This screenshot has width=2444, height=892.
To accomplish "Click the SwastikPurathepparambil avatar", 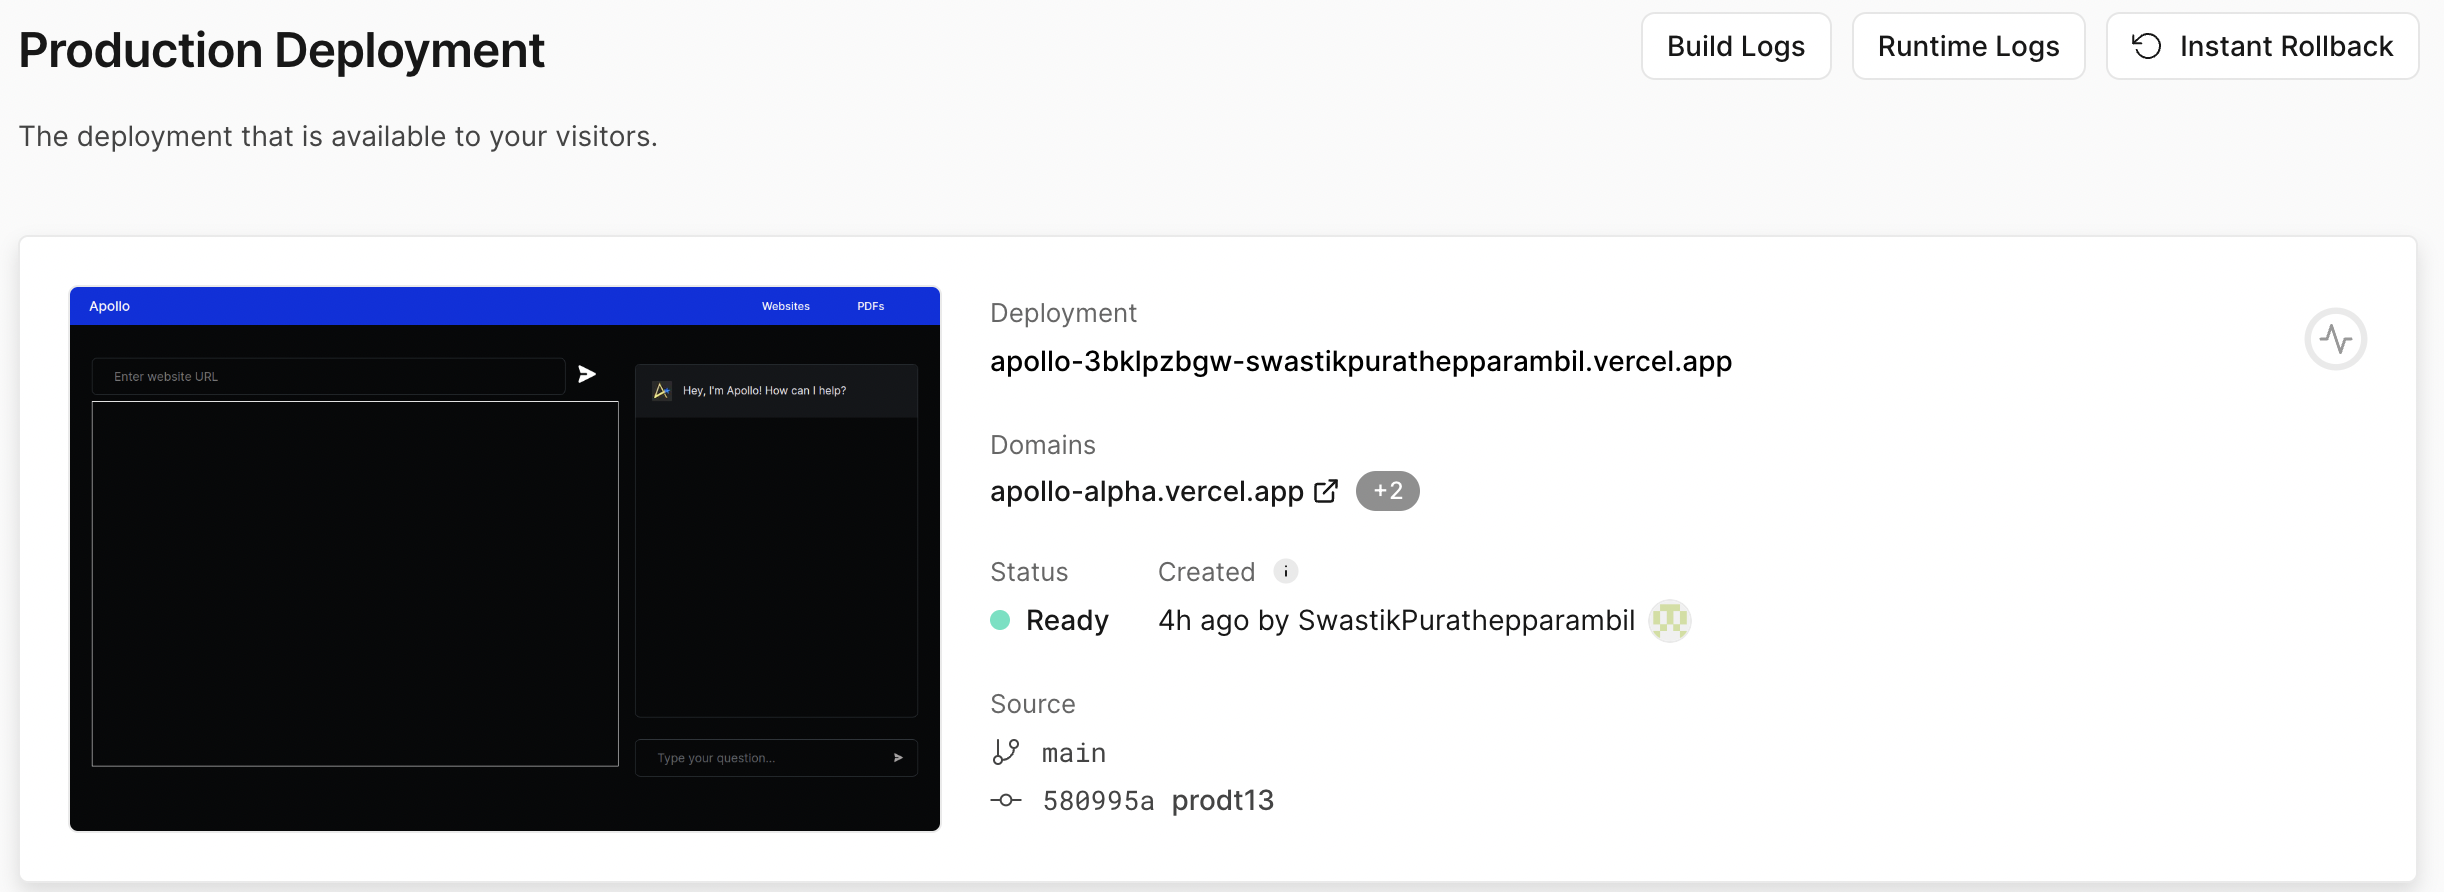I will pos(1669,621).
